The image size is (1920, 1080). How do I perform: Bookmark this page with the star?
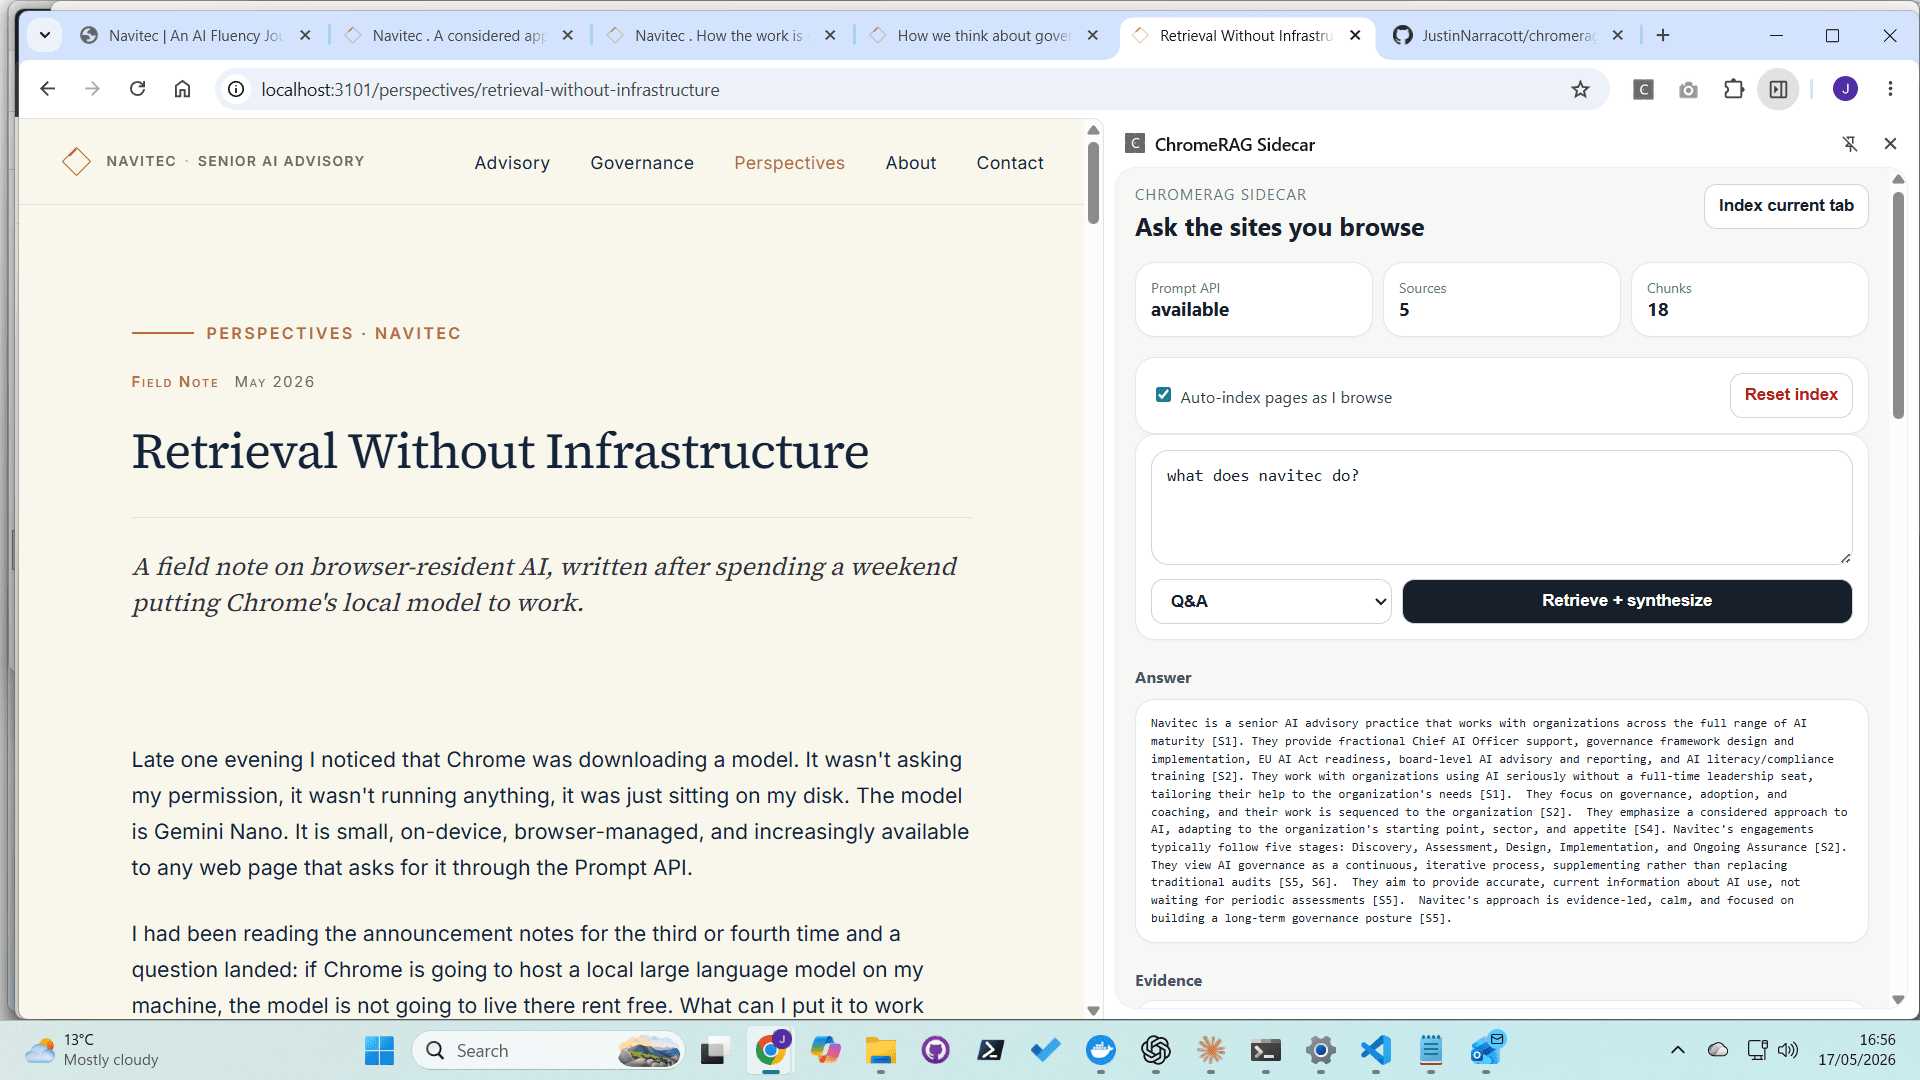[1580, 90]
